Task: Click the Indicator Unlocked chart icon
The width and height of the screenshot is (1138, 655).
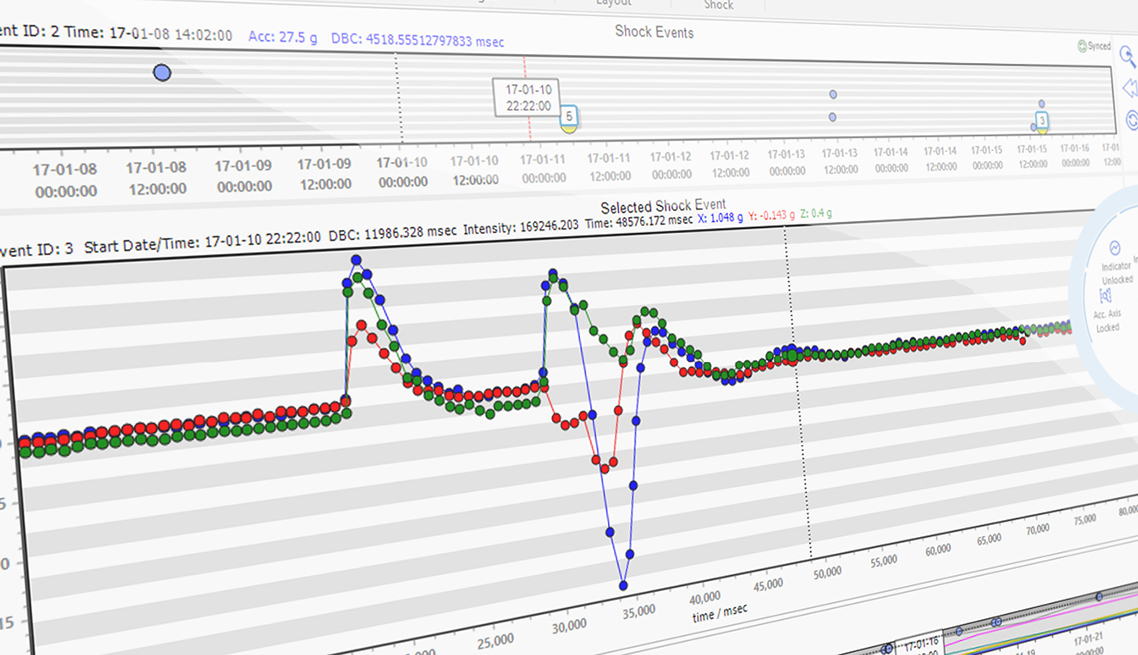Action: pyautogui.click(x=1115, y=248)
